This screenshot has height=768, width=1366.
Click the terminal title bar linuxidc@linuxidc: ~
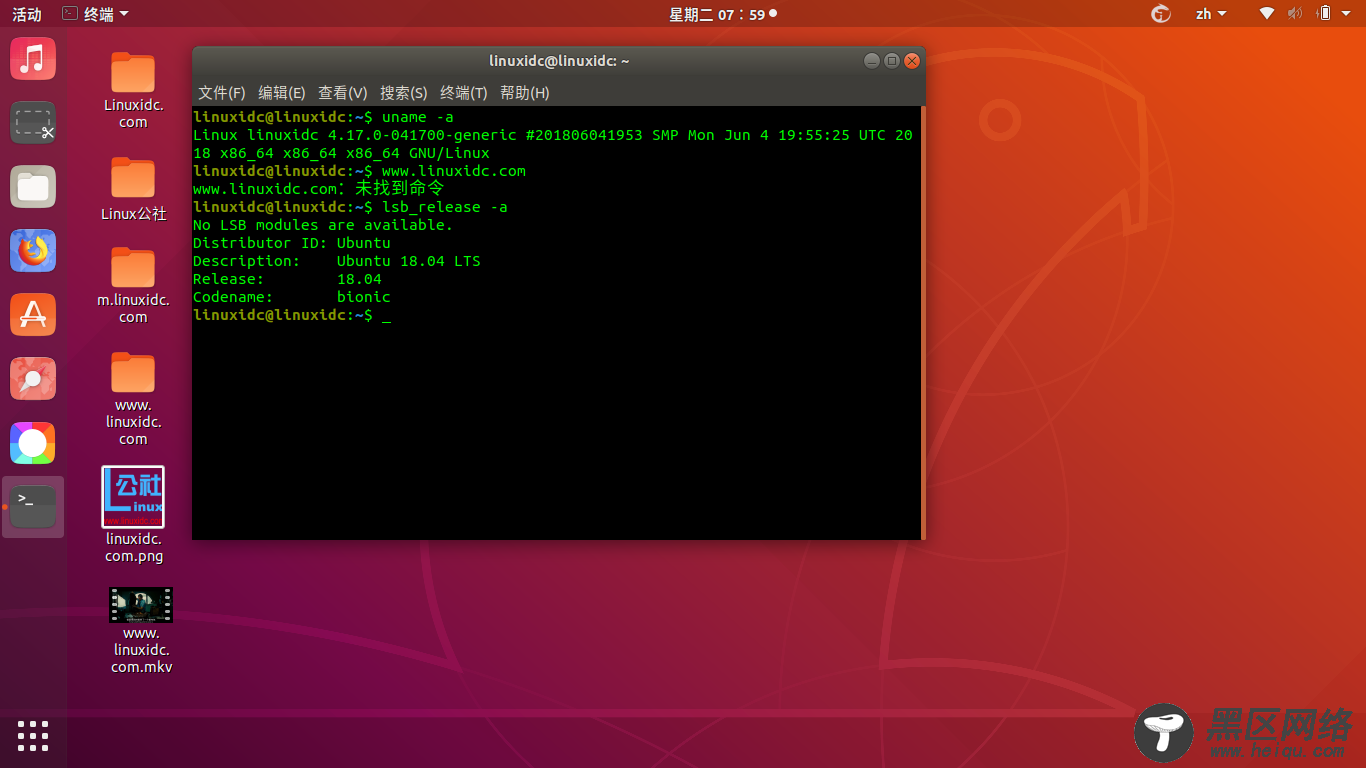click(x=559, y=61)
